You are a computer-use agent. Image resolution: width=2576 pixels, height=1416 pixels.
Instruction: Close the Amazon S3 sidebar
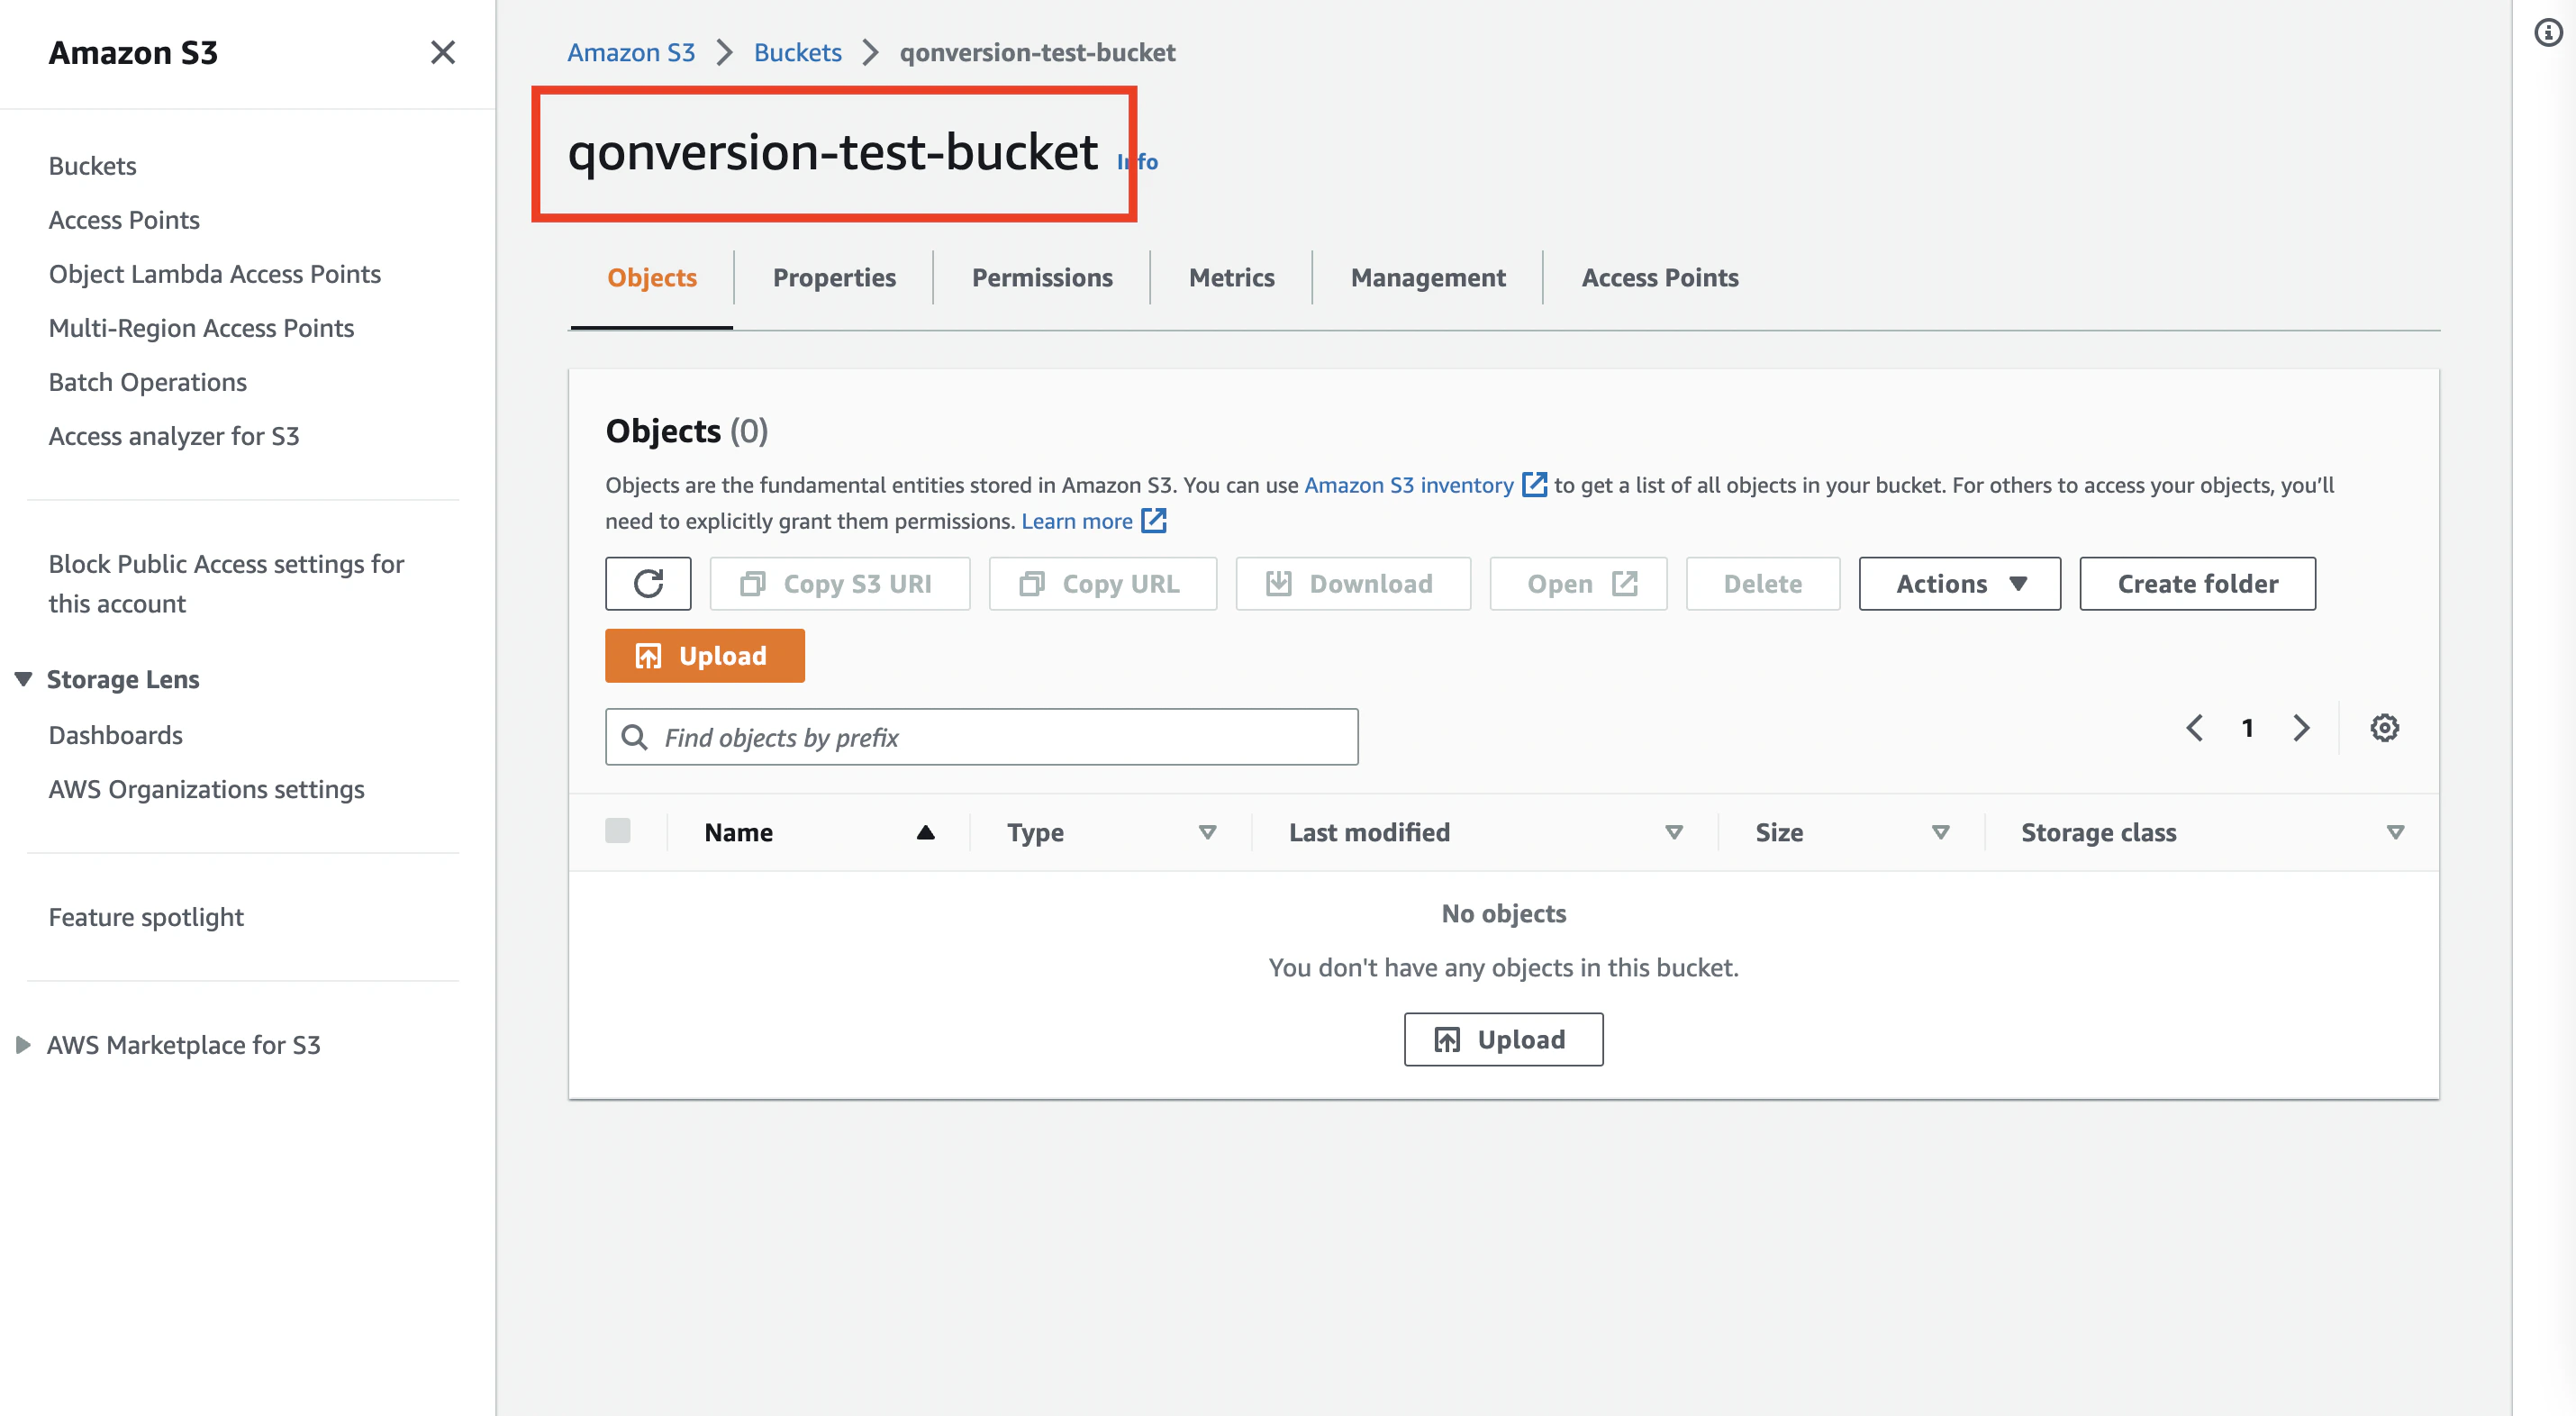[443, 52]
